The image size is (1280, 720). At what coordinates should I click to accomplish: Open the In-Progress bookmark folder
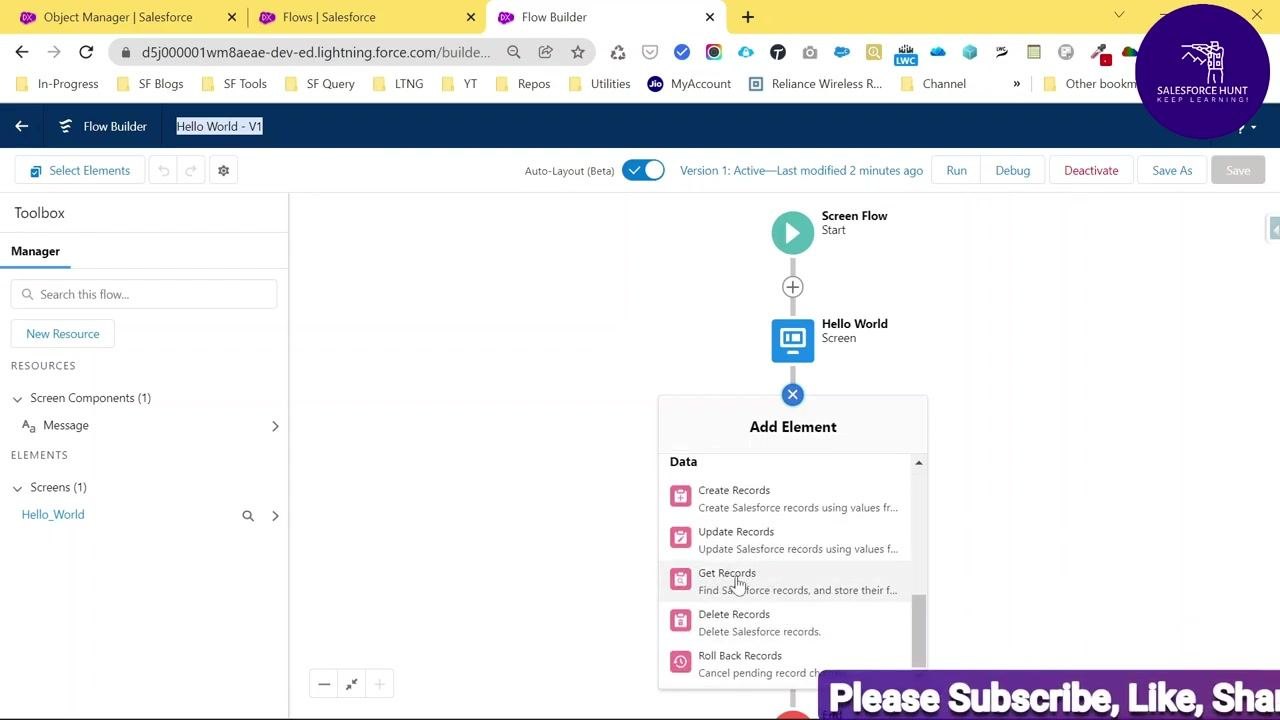coord(57,84)
